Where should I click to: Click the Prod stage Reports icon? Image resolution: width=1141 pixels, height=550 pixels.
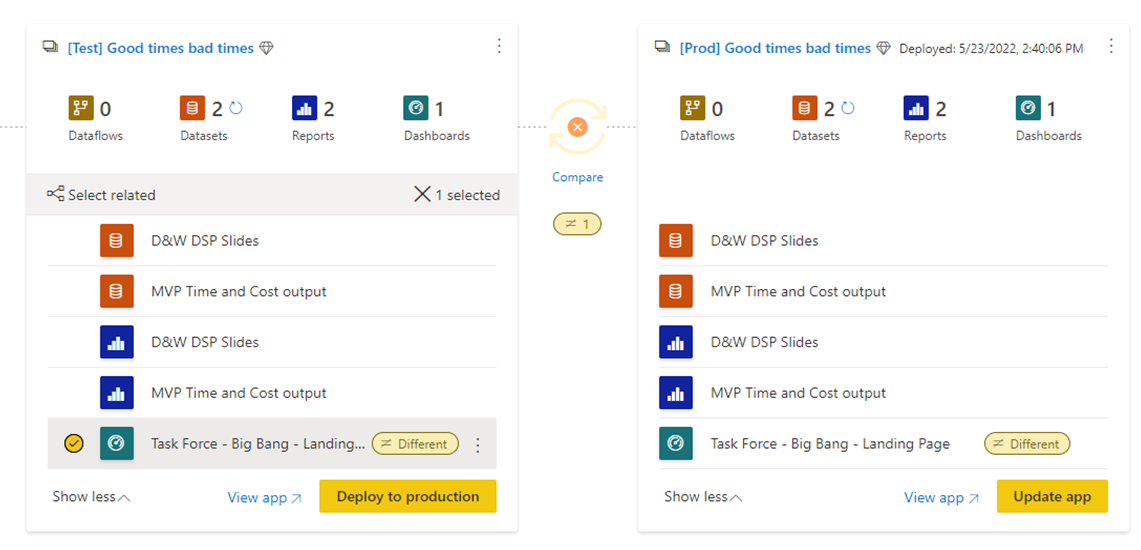coord(916,108)
